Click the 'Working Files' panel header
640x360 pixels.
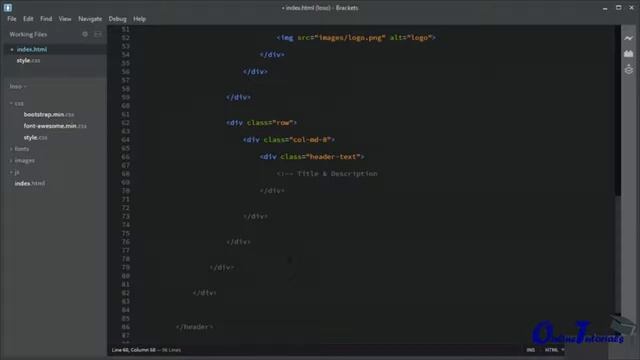[28, 35]
